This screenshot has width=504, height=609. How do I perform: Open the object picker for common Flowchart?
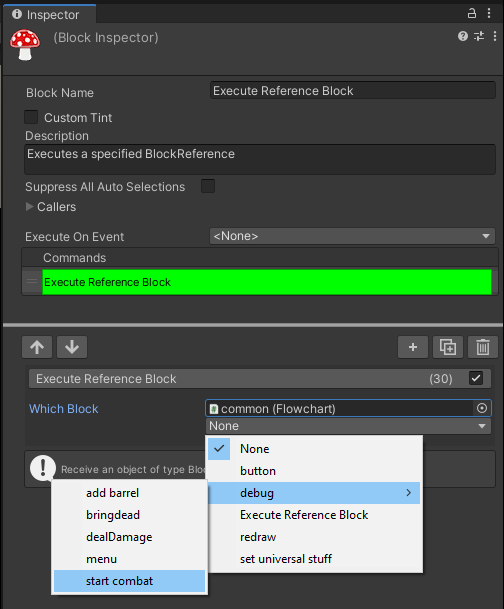point(482,408)
